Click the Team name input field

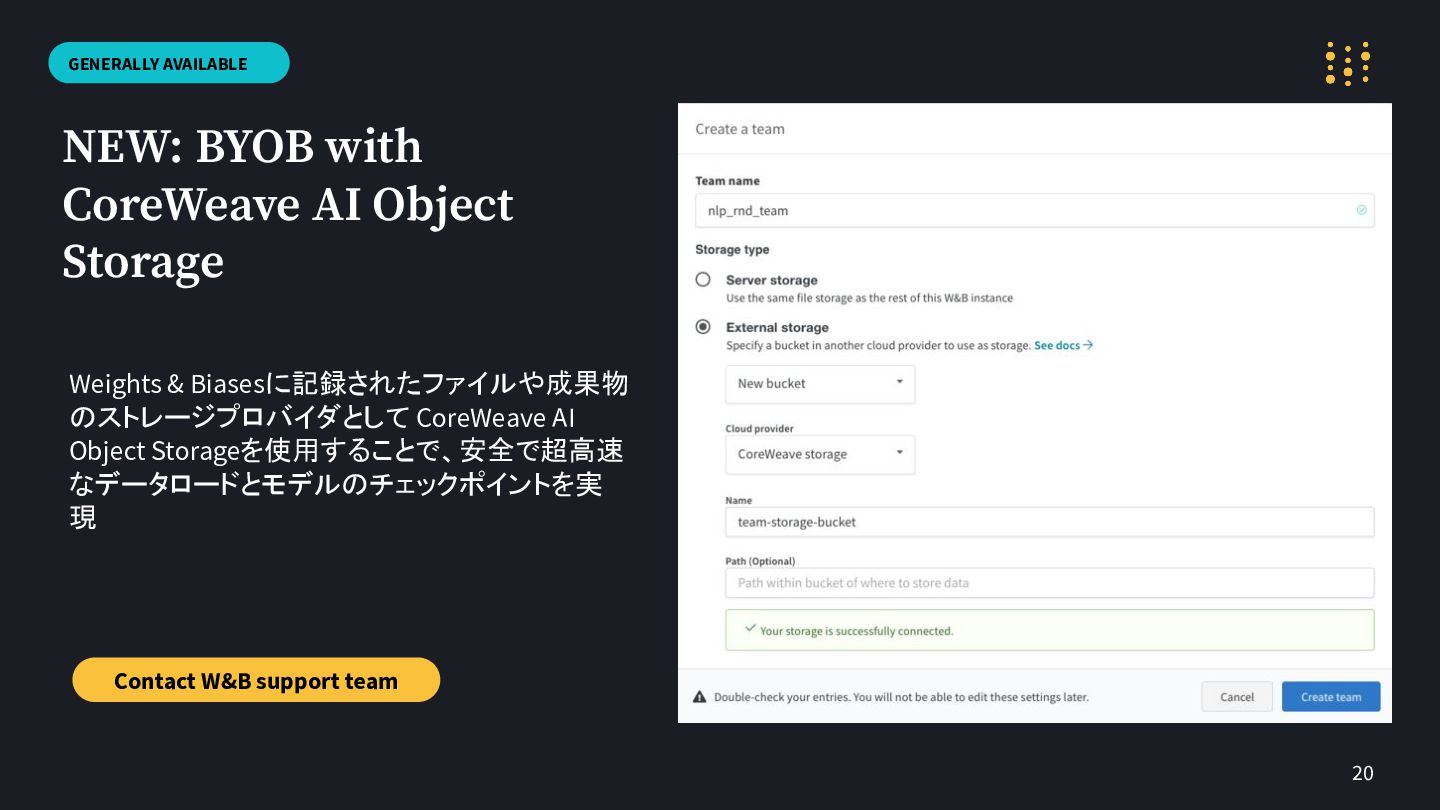pos(1034,210)
